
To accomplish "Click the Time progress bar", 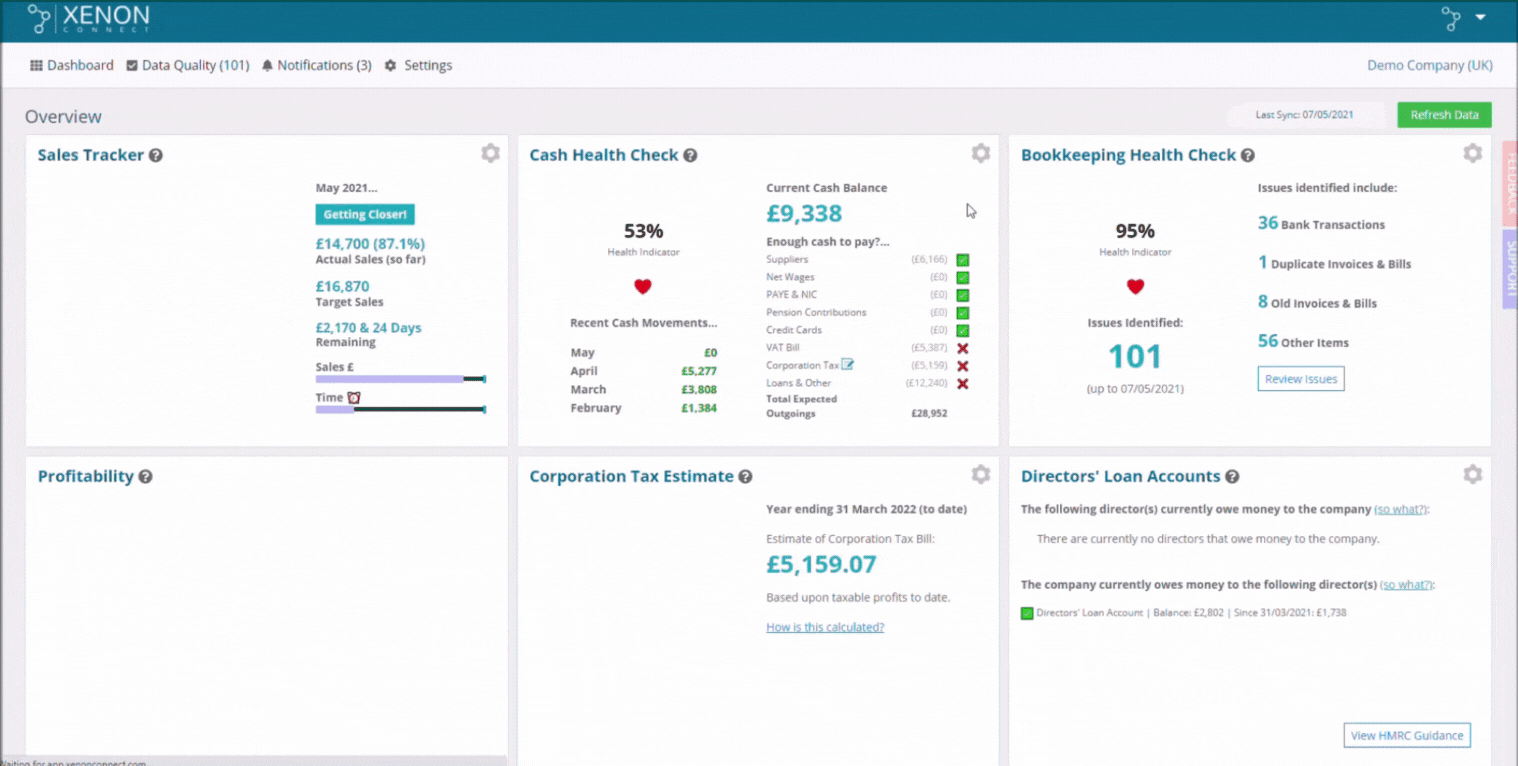I will (x=400, y=409).
